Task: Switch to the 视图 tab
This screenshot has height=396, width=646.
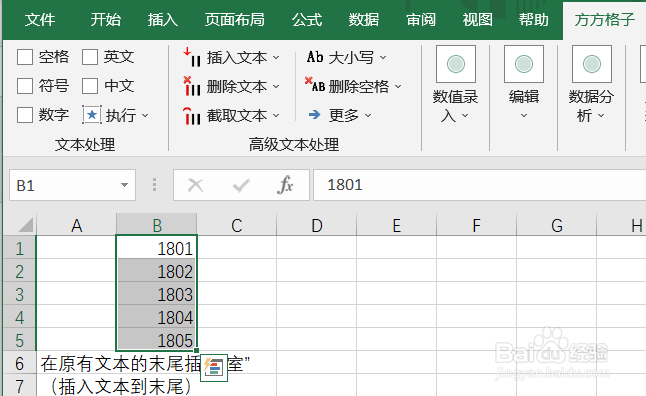Action: coord(477,19)
